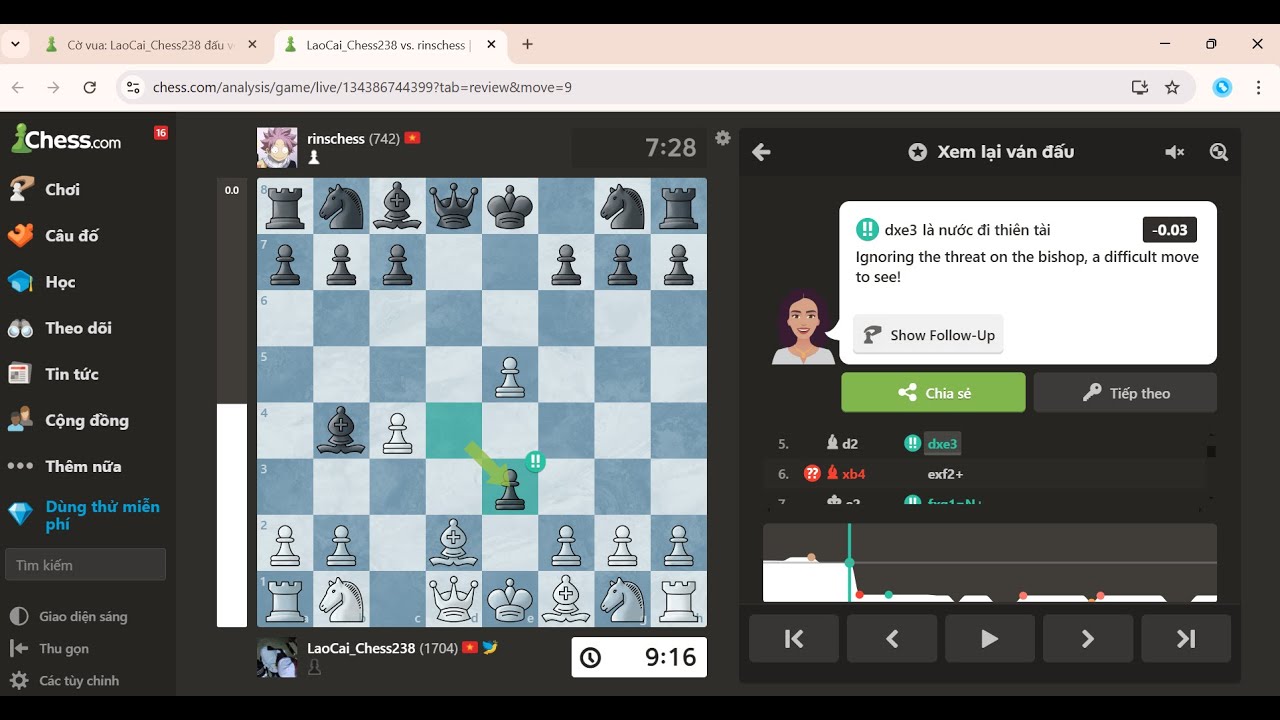Click the Chess.com logo

pos(66,139)
